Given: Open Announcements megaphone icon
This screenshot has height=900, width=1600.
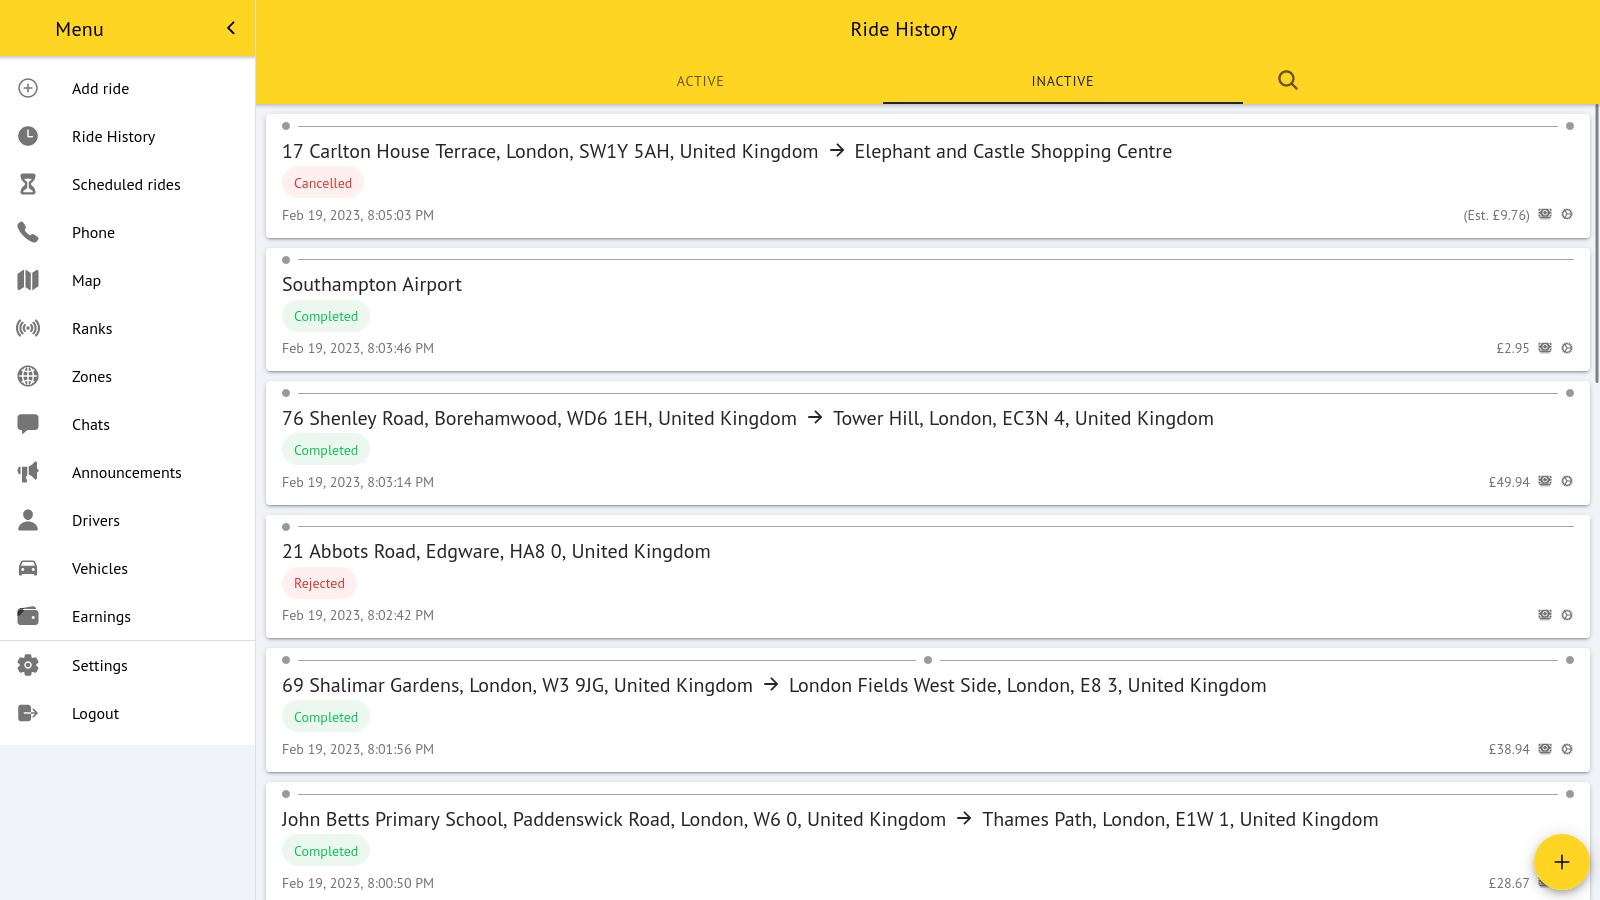Looking at the screenshot, I should pos(28,472).
